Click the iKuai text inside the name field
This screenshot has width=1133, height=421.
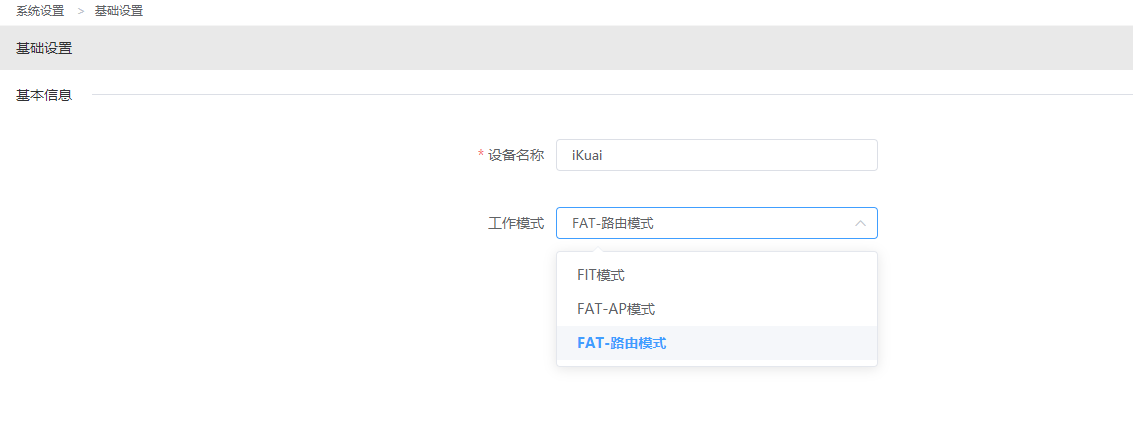[x=587, y=155]
